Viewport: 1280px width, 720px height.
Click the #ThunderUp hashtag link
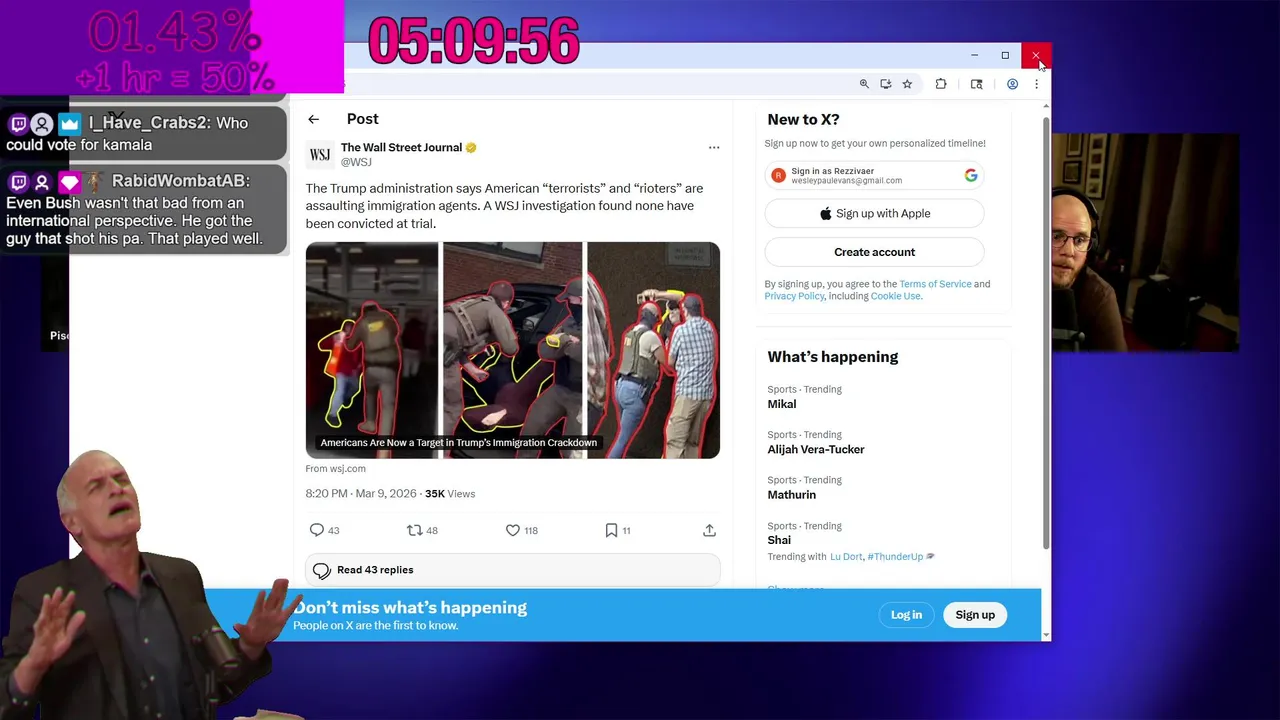pos(895,557)
